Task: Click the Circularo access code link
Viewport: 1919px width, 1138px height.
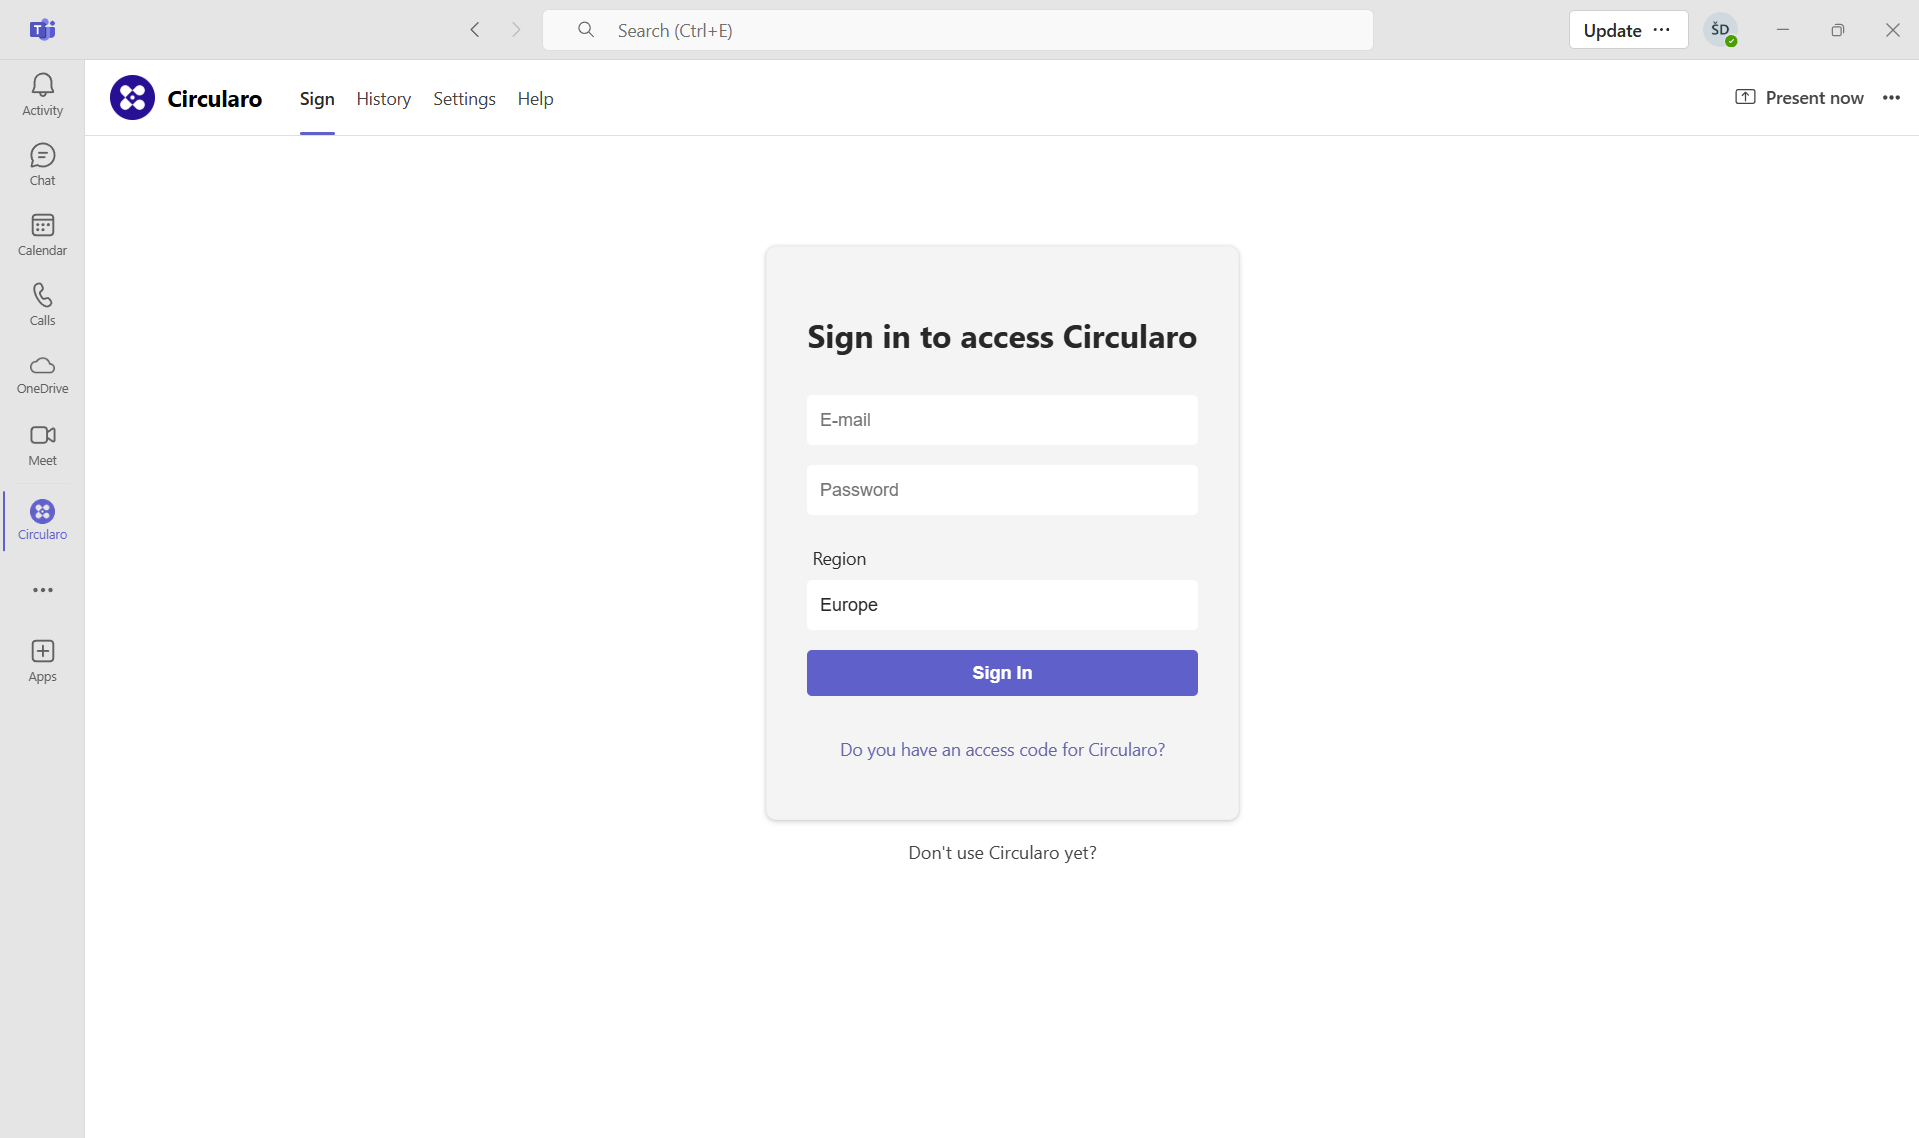Action: click(1002, 750)
